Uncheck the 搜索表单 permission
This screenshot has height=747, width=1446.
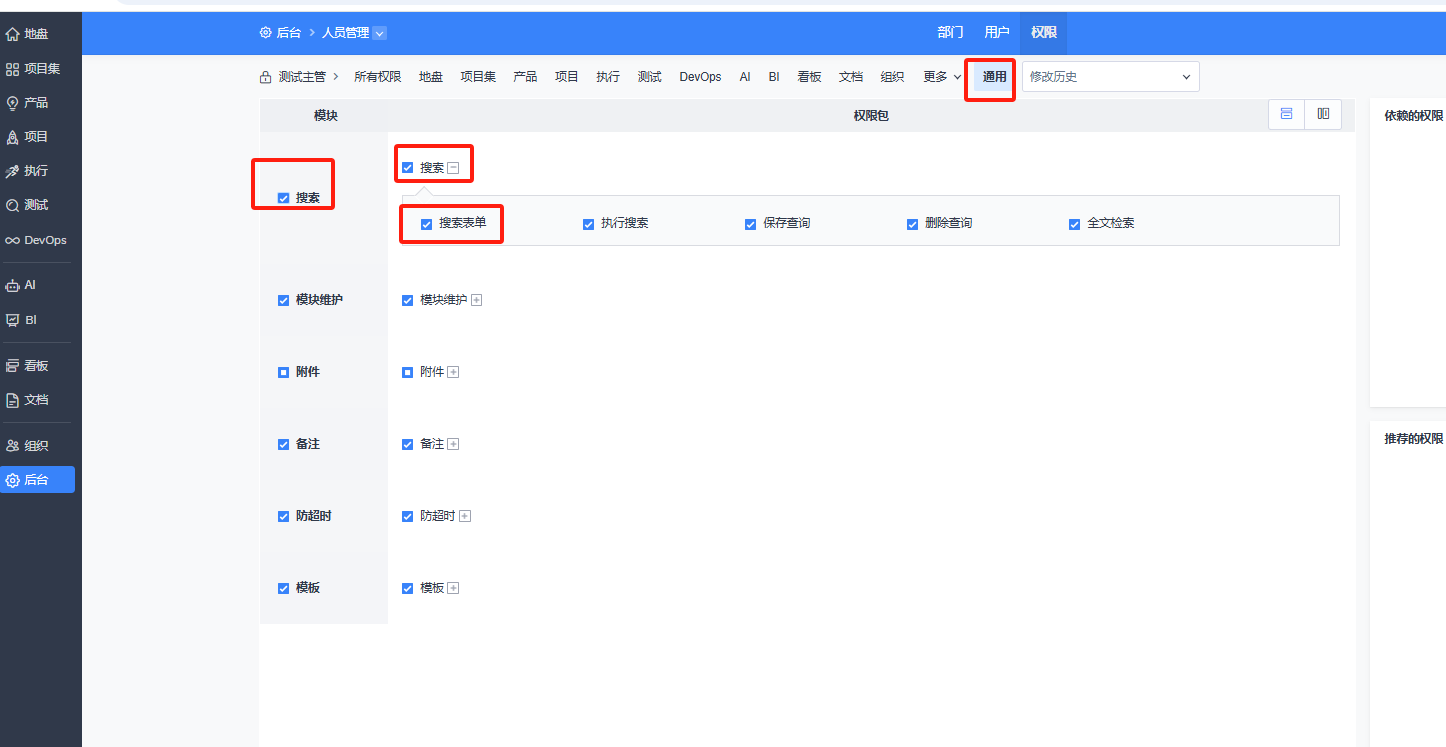point(426,224)
